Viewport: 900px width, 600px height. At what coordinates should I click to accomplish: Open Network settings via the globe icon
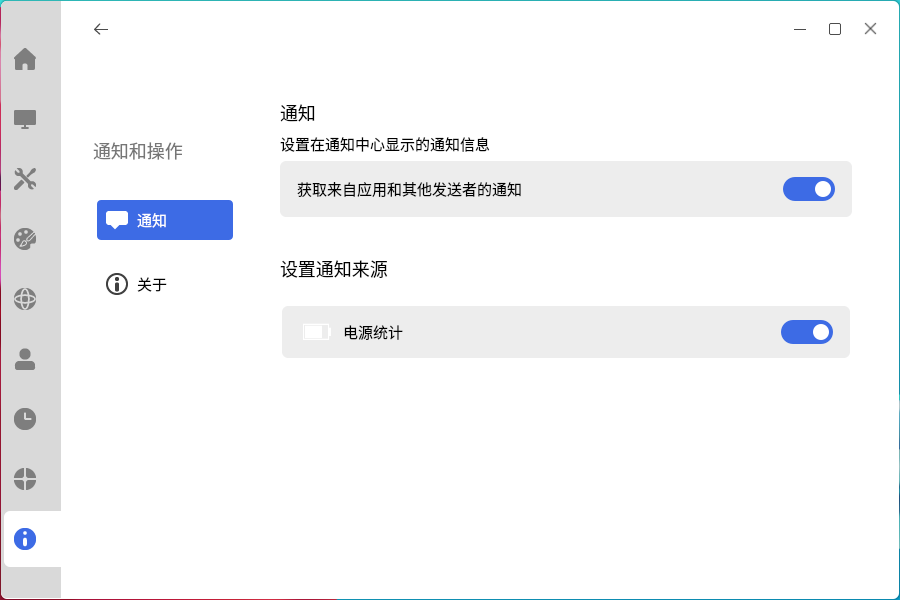pos(24,299)
